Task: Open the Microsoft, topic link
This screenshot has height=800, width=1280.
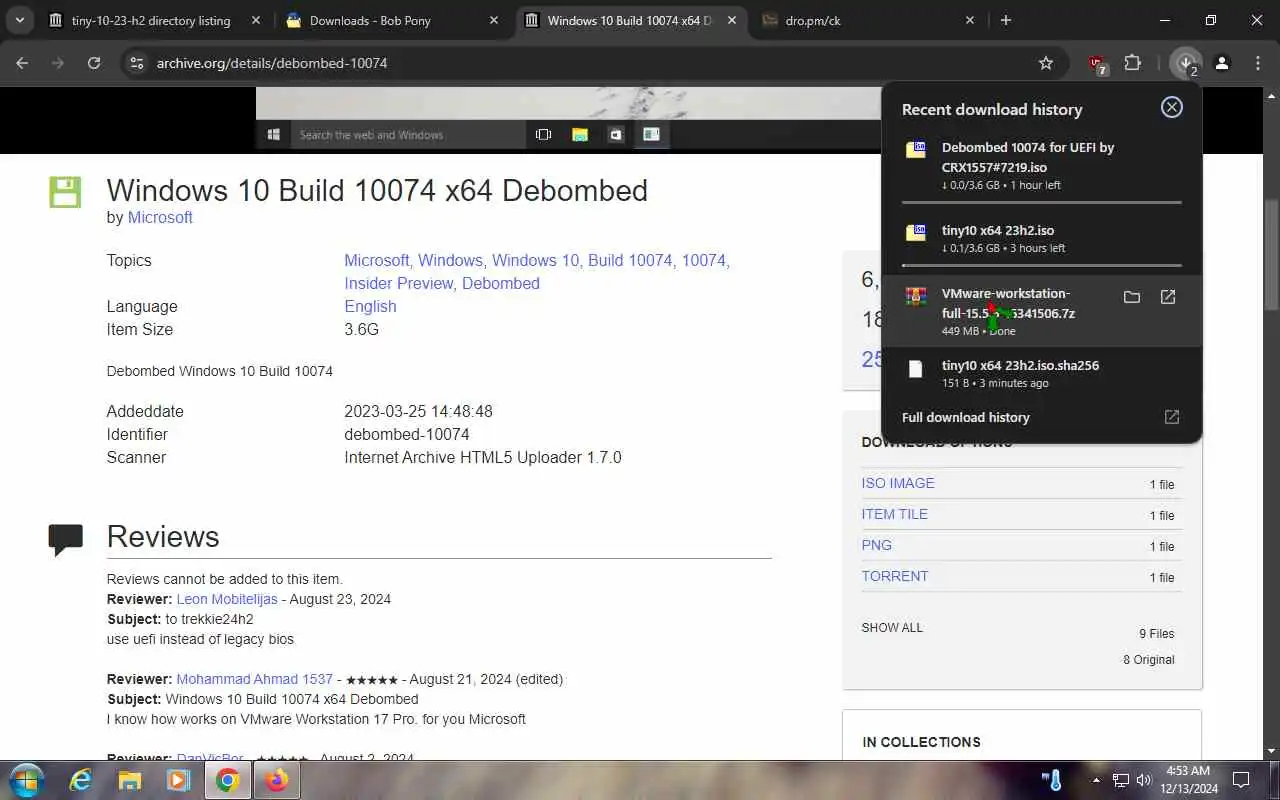Action: 377,260
